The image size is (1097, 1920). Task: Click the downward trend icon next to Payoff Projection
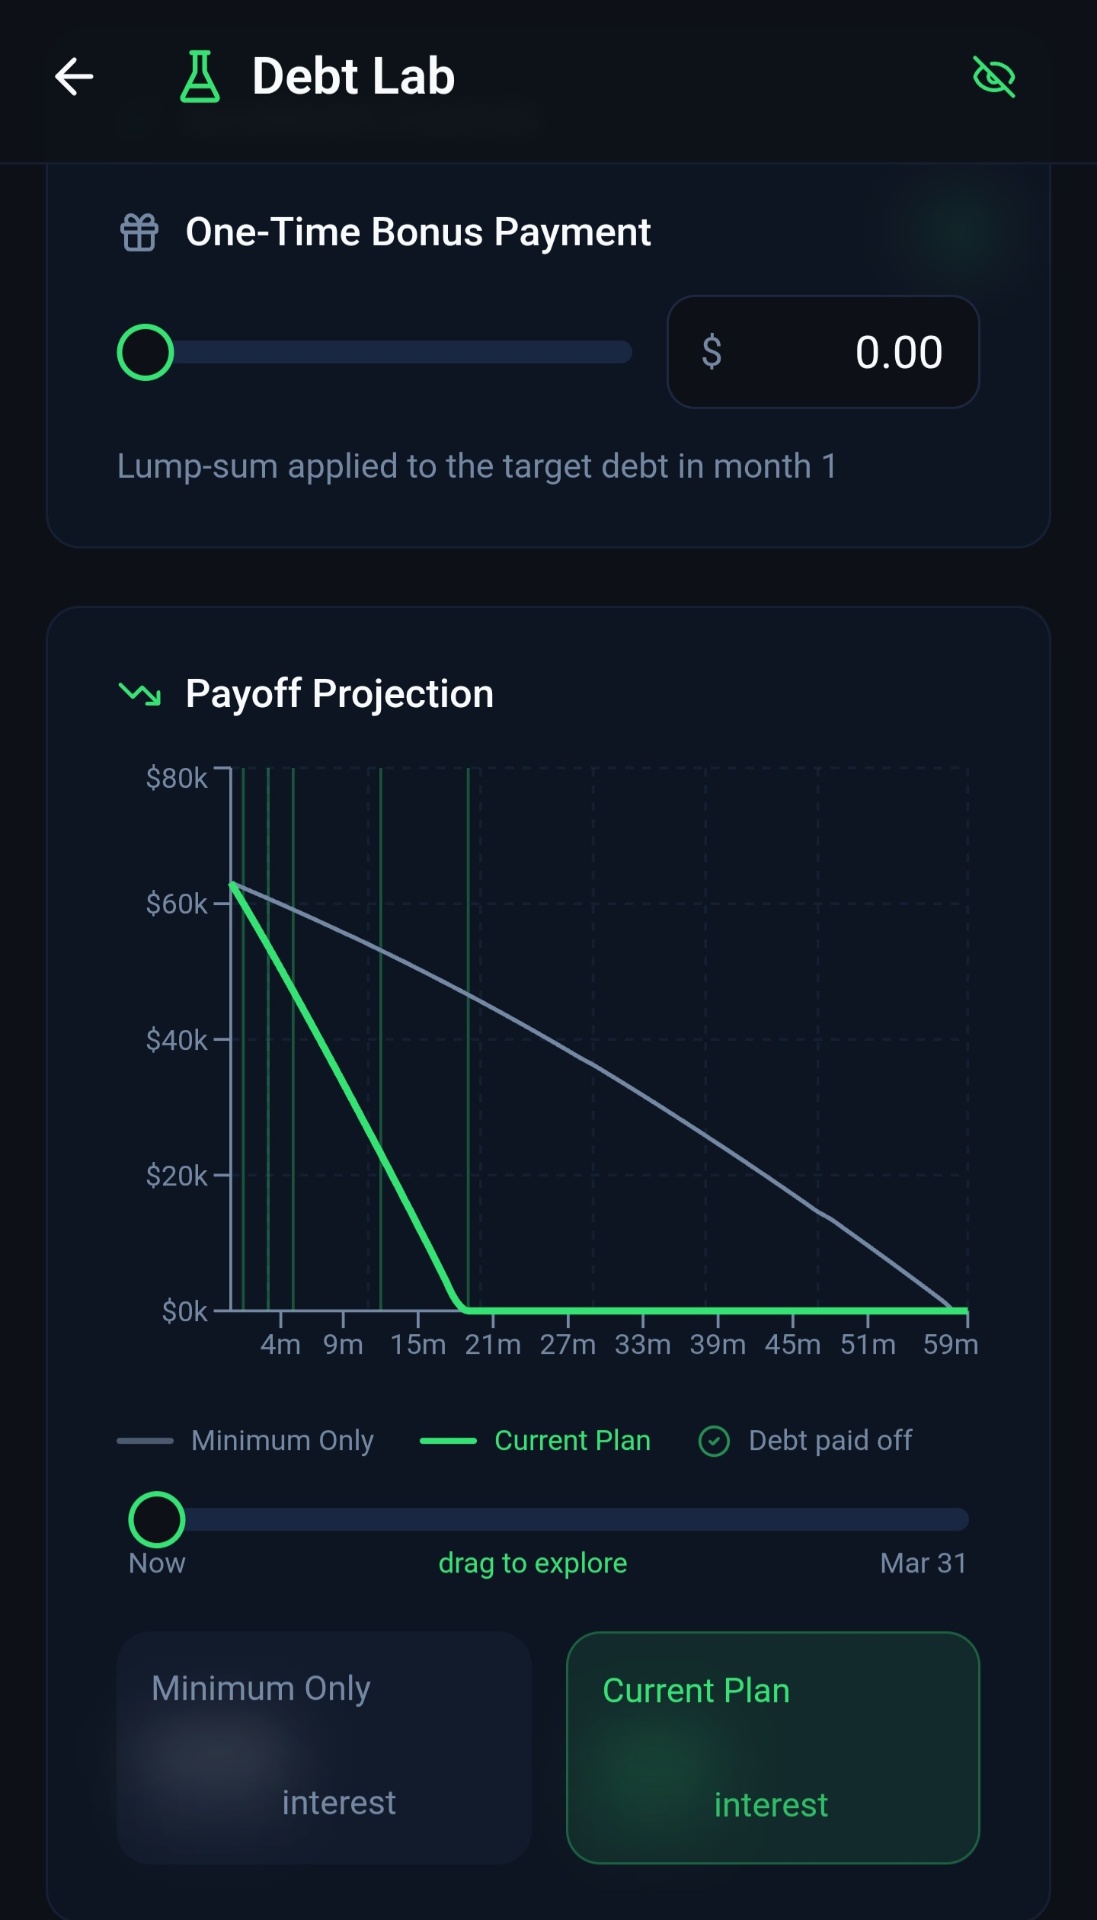point(140,694)
